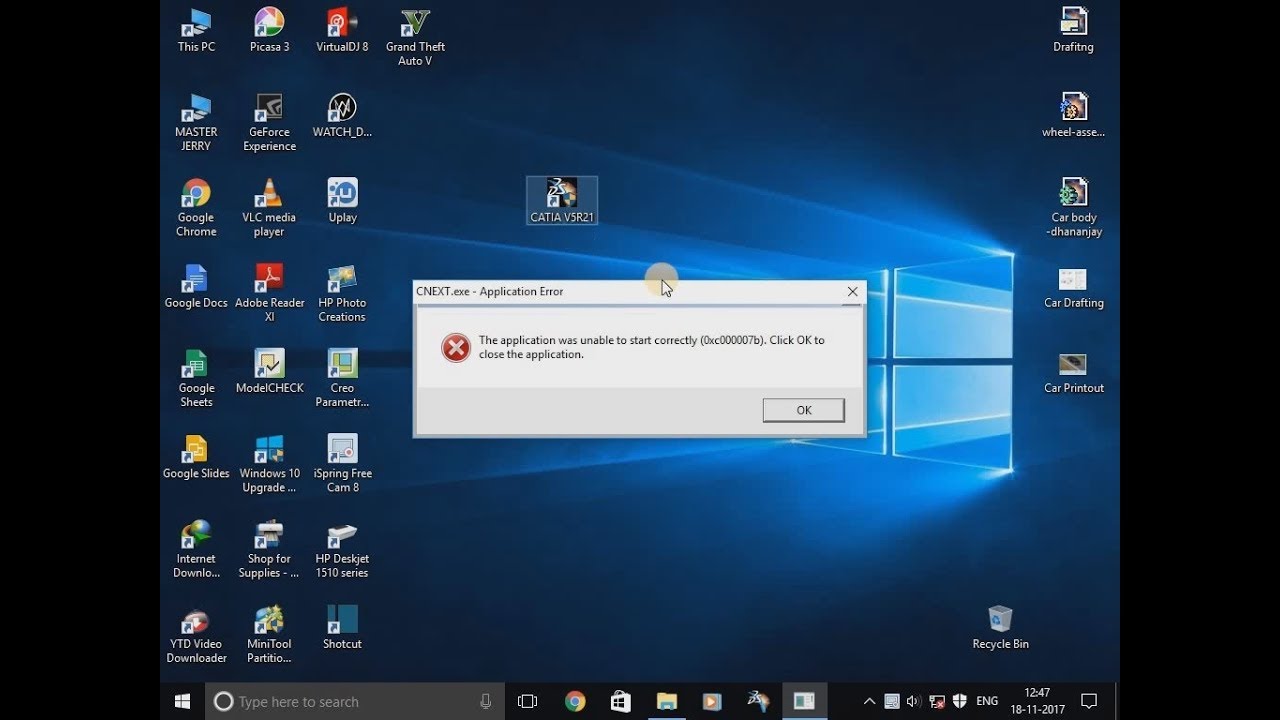Select the HP Deskjet 1510 series shortcut
Screen dimensions: 1280x720
[342, 550]
